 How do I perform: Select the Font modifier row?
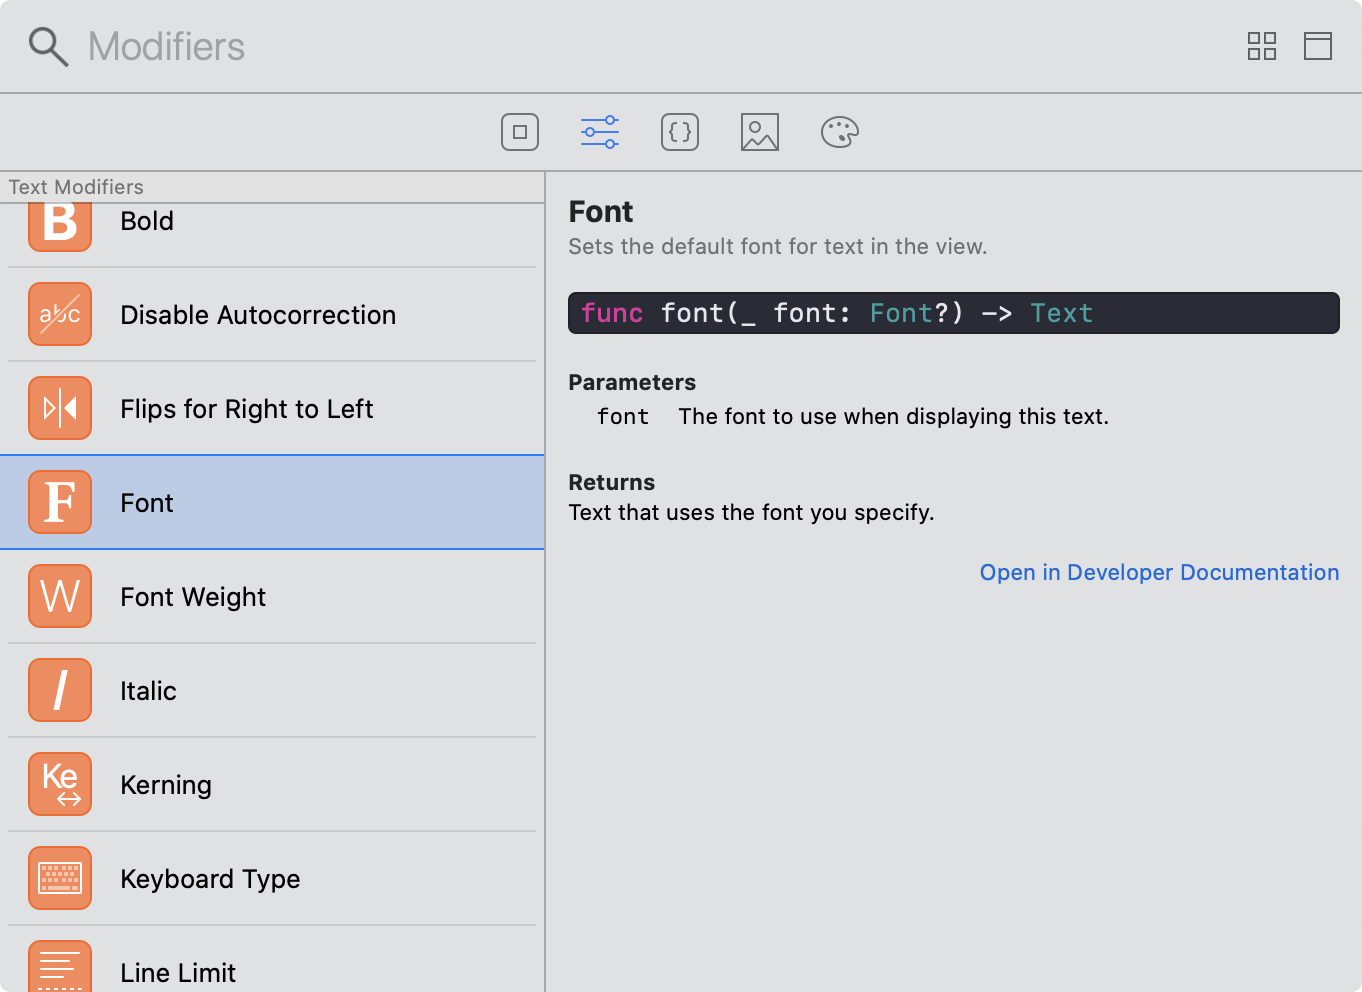[272, 502]
